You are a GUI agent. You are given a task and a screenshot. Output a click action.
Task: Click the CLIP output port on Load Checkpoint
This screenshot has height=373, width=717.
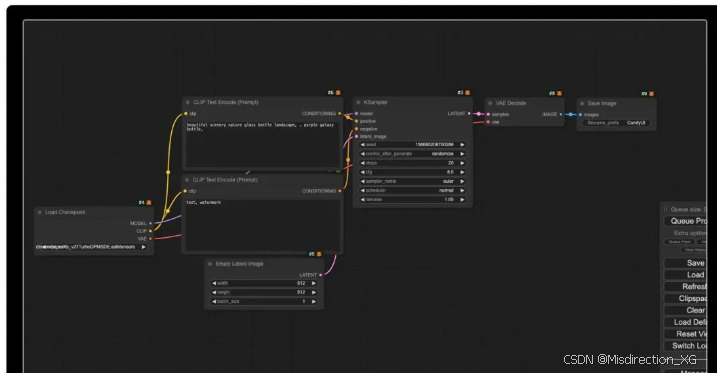(150, 231)
